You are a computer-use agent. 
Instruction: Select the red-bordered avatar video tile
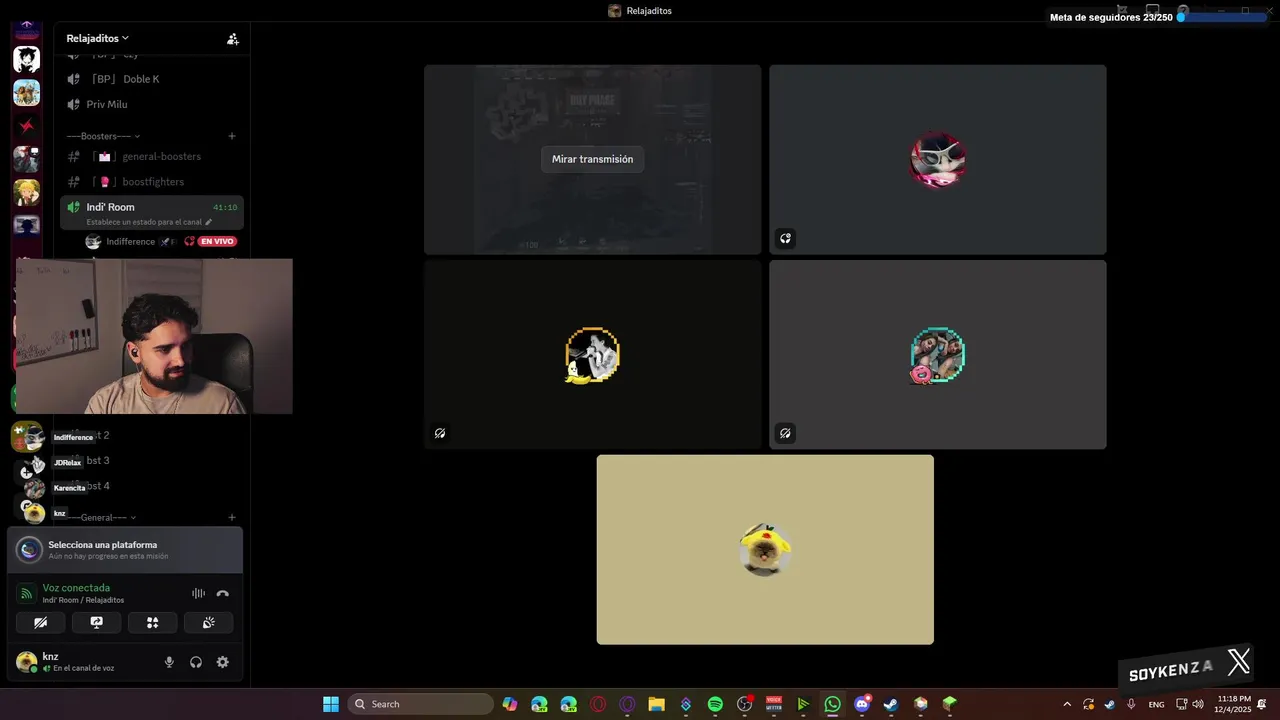click(x=938, y=160)
